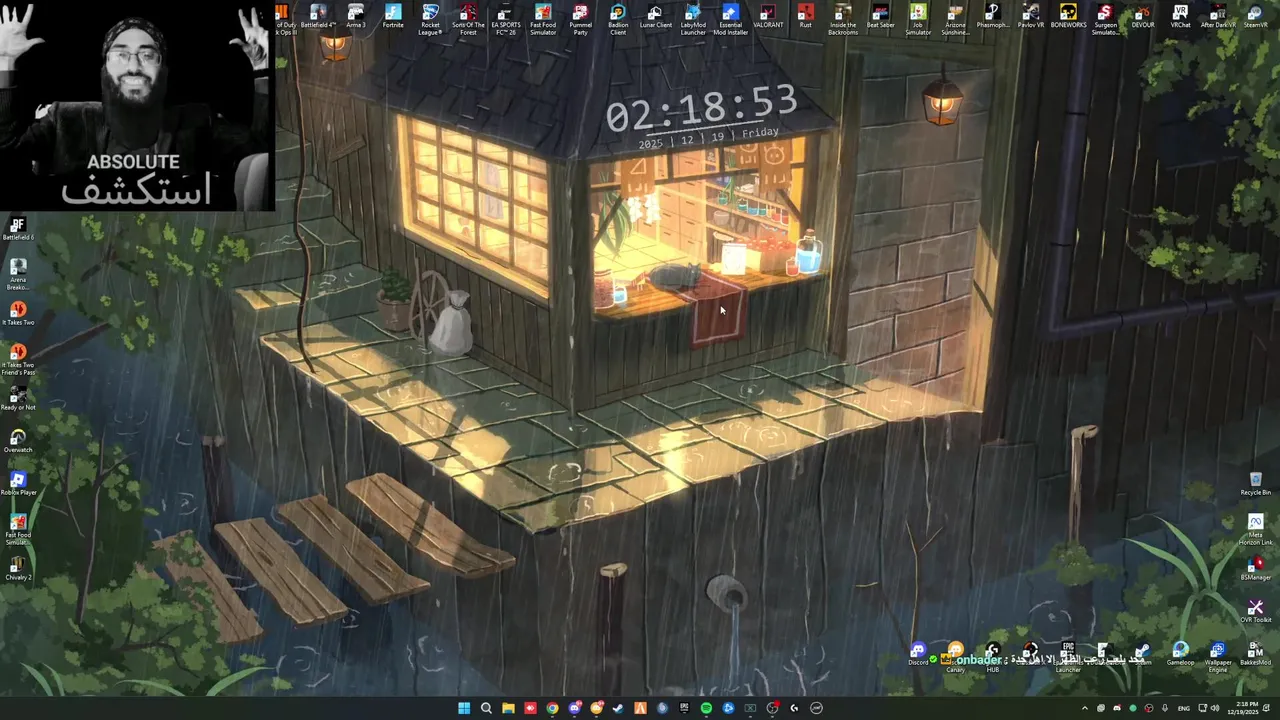
Task: Open Spotify from taskbar
Action: point(706,708)
